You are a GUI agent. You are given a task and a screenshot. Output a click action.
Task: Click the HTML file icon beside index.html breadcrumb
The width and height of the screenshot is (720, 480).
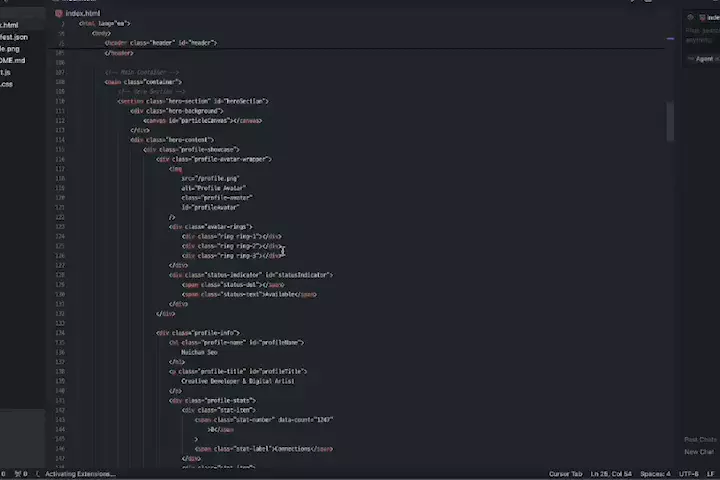pyautogui.click(x=59, y=13)
